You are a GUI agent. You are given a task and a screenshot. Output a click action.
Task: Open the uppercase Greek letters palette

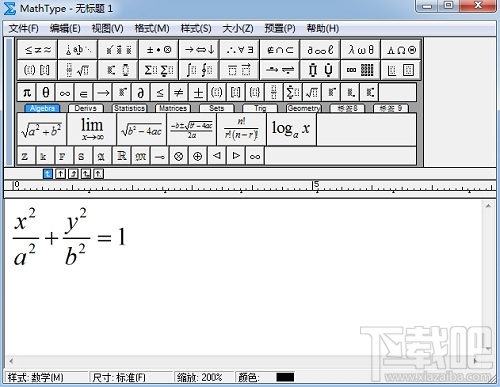coord(401,50)
